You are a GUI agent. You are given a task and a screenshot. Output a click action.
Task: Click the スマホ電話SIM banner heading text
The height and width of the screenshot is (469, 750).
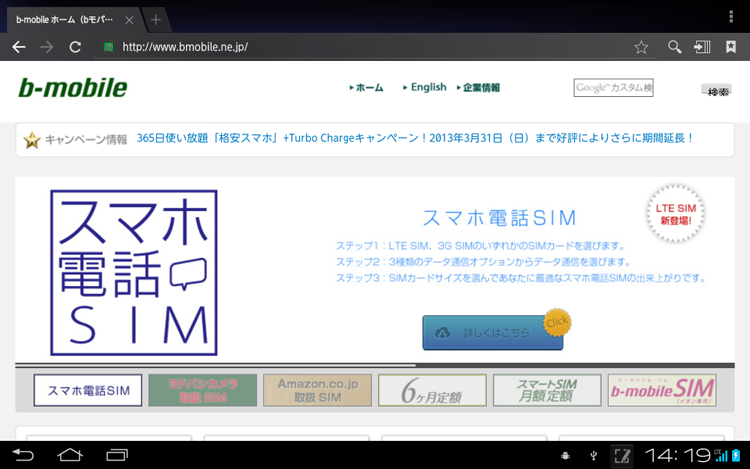[499, 218]
